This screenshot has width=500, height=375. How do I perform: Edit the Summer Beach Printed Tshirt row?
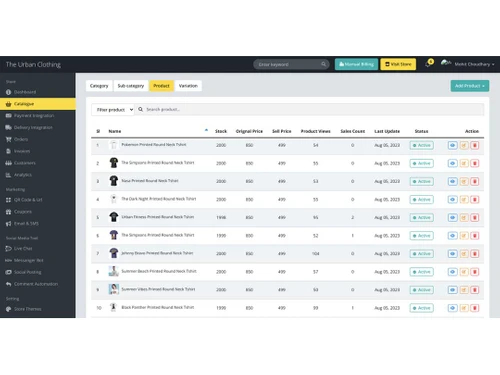click(x=464, y=272)
